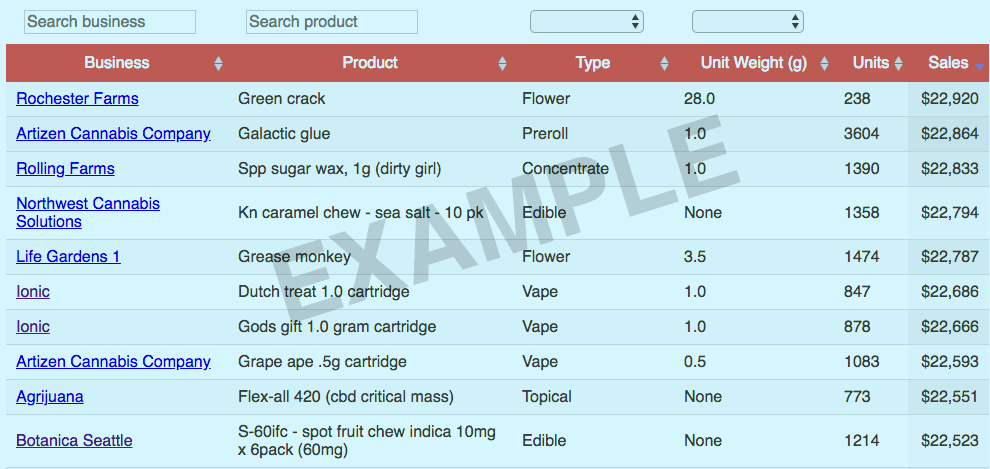The image size is (990, 469).
Task: Open Ionic link in Gods gift row
Action: click(33, 327)
